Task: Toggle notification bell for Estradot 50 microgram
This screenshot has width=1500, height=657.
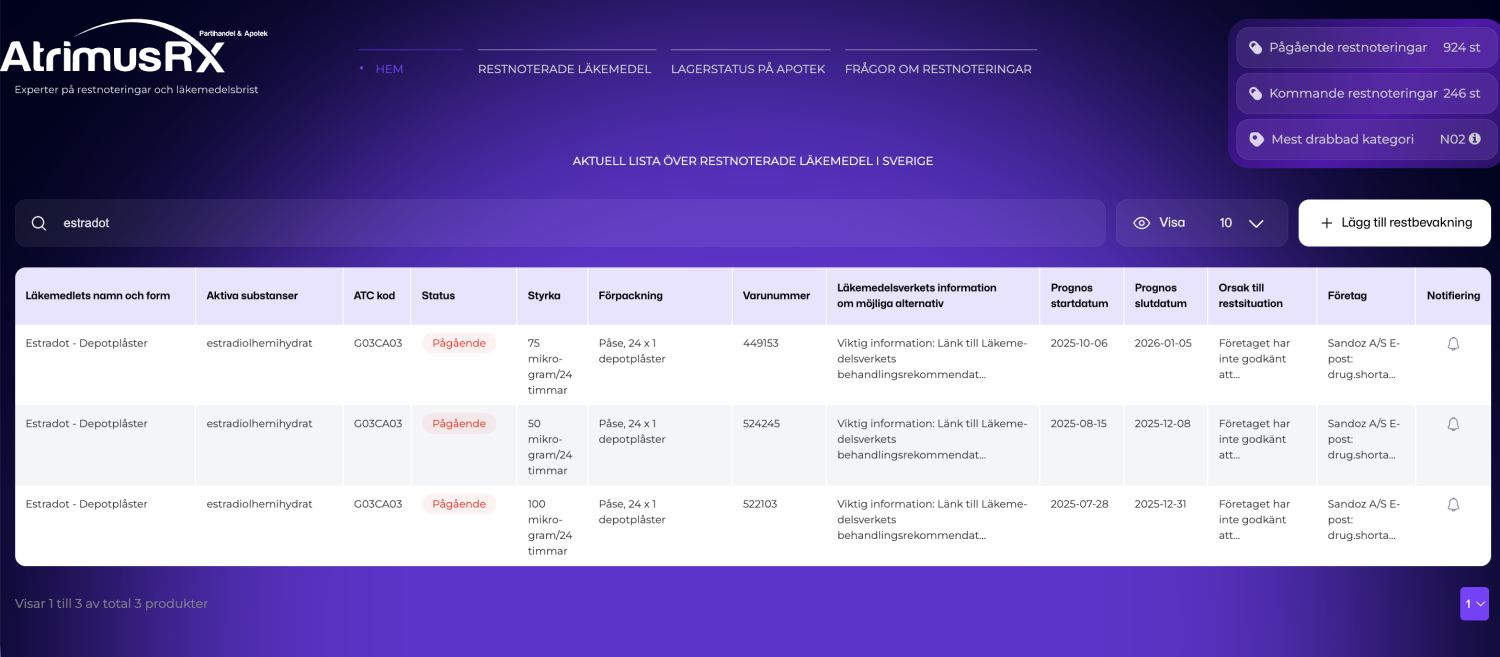Action: click(x=1453, y=424)
